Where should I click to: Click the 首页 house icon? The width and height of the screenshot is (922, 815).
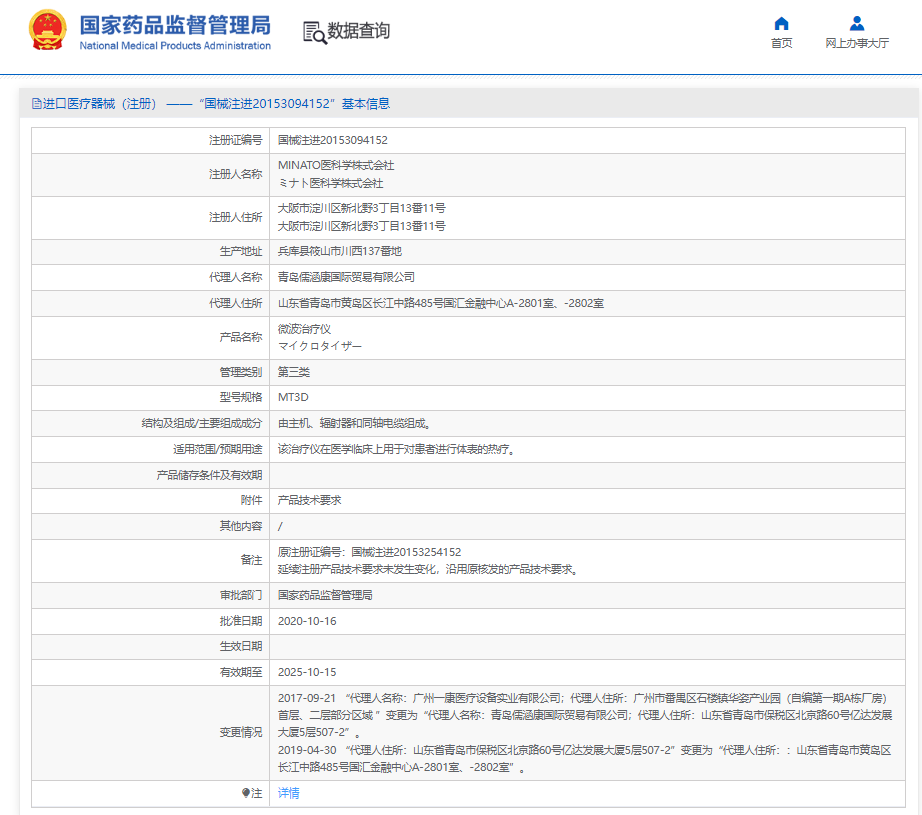(782, 23)
